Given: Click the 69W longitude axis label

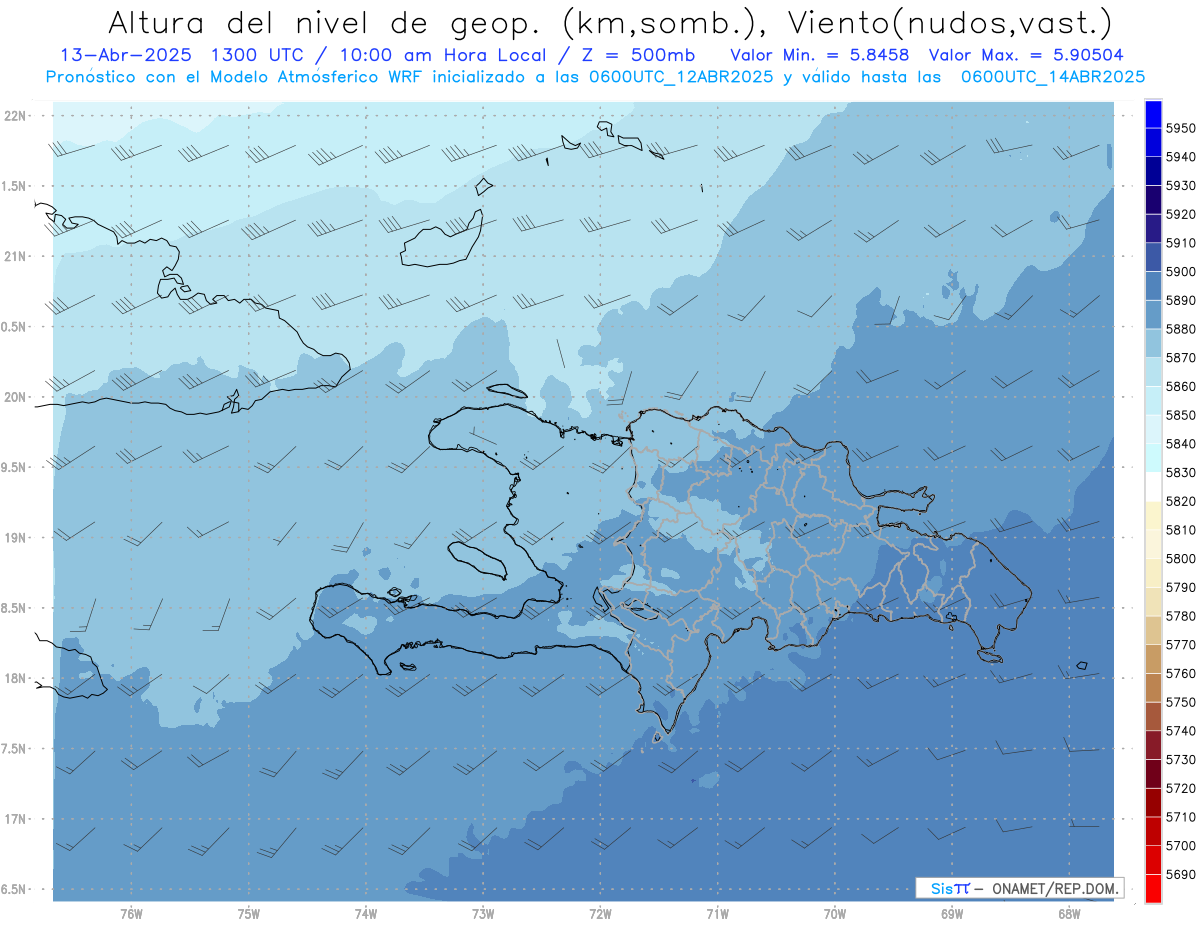Looking at the screenshot, I should [x=952, y=914].
